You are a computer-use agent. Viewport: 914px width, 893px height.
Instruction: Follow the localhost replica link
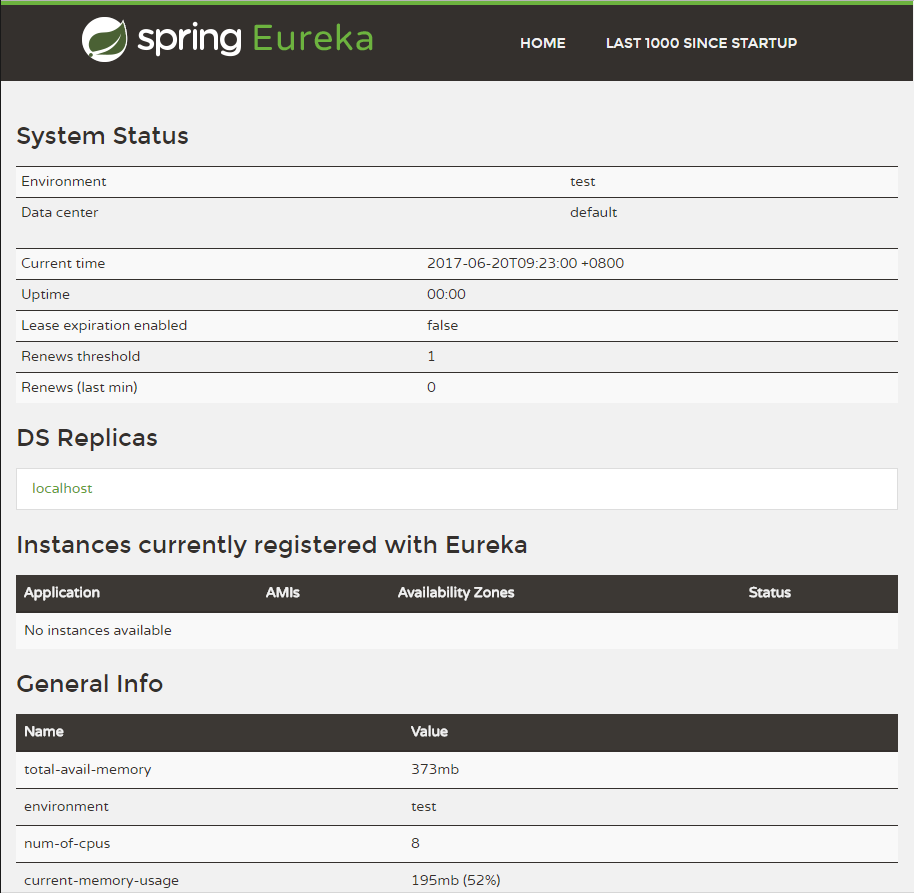point(62,488)
